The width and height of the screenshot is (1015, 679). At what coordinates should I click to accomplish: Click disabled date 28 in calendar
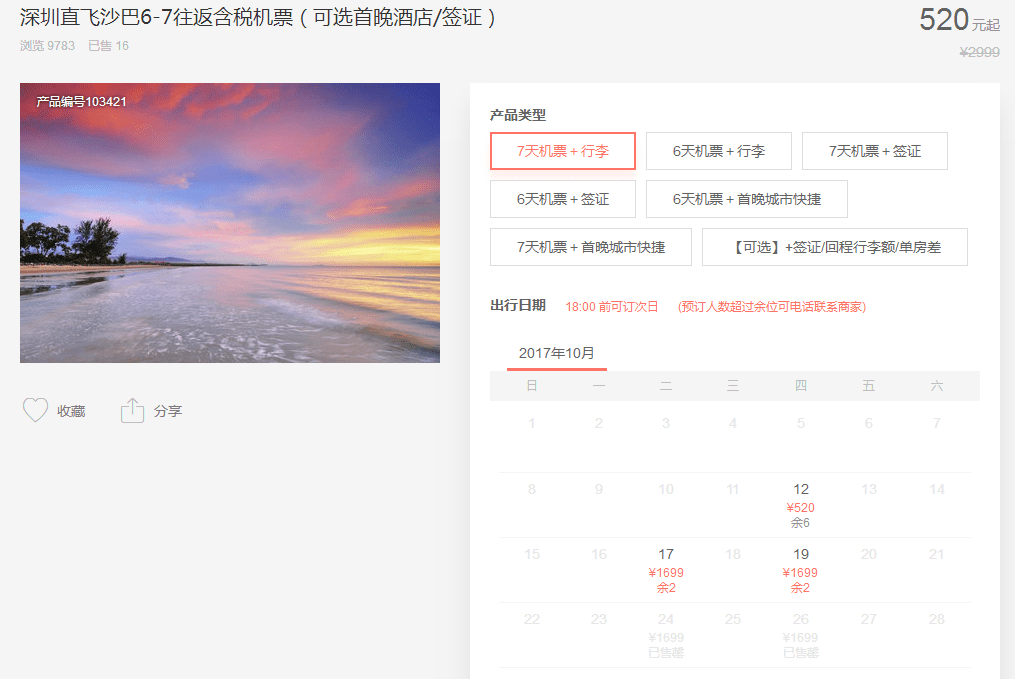tap(937, 619)
